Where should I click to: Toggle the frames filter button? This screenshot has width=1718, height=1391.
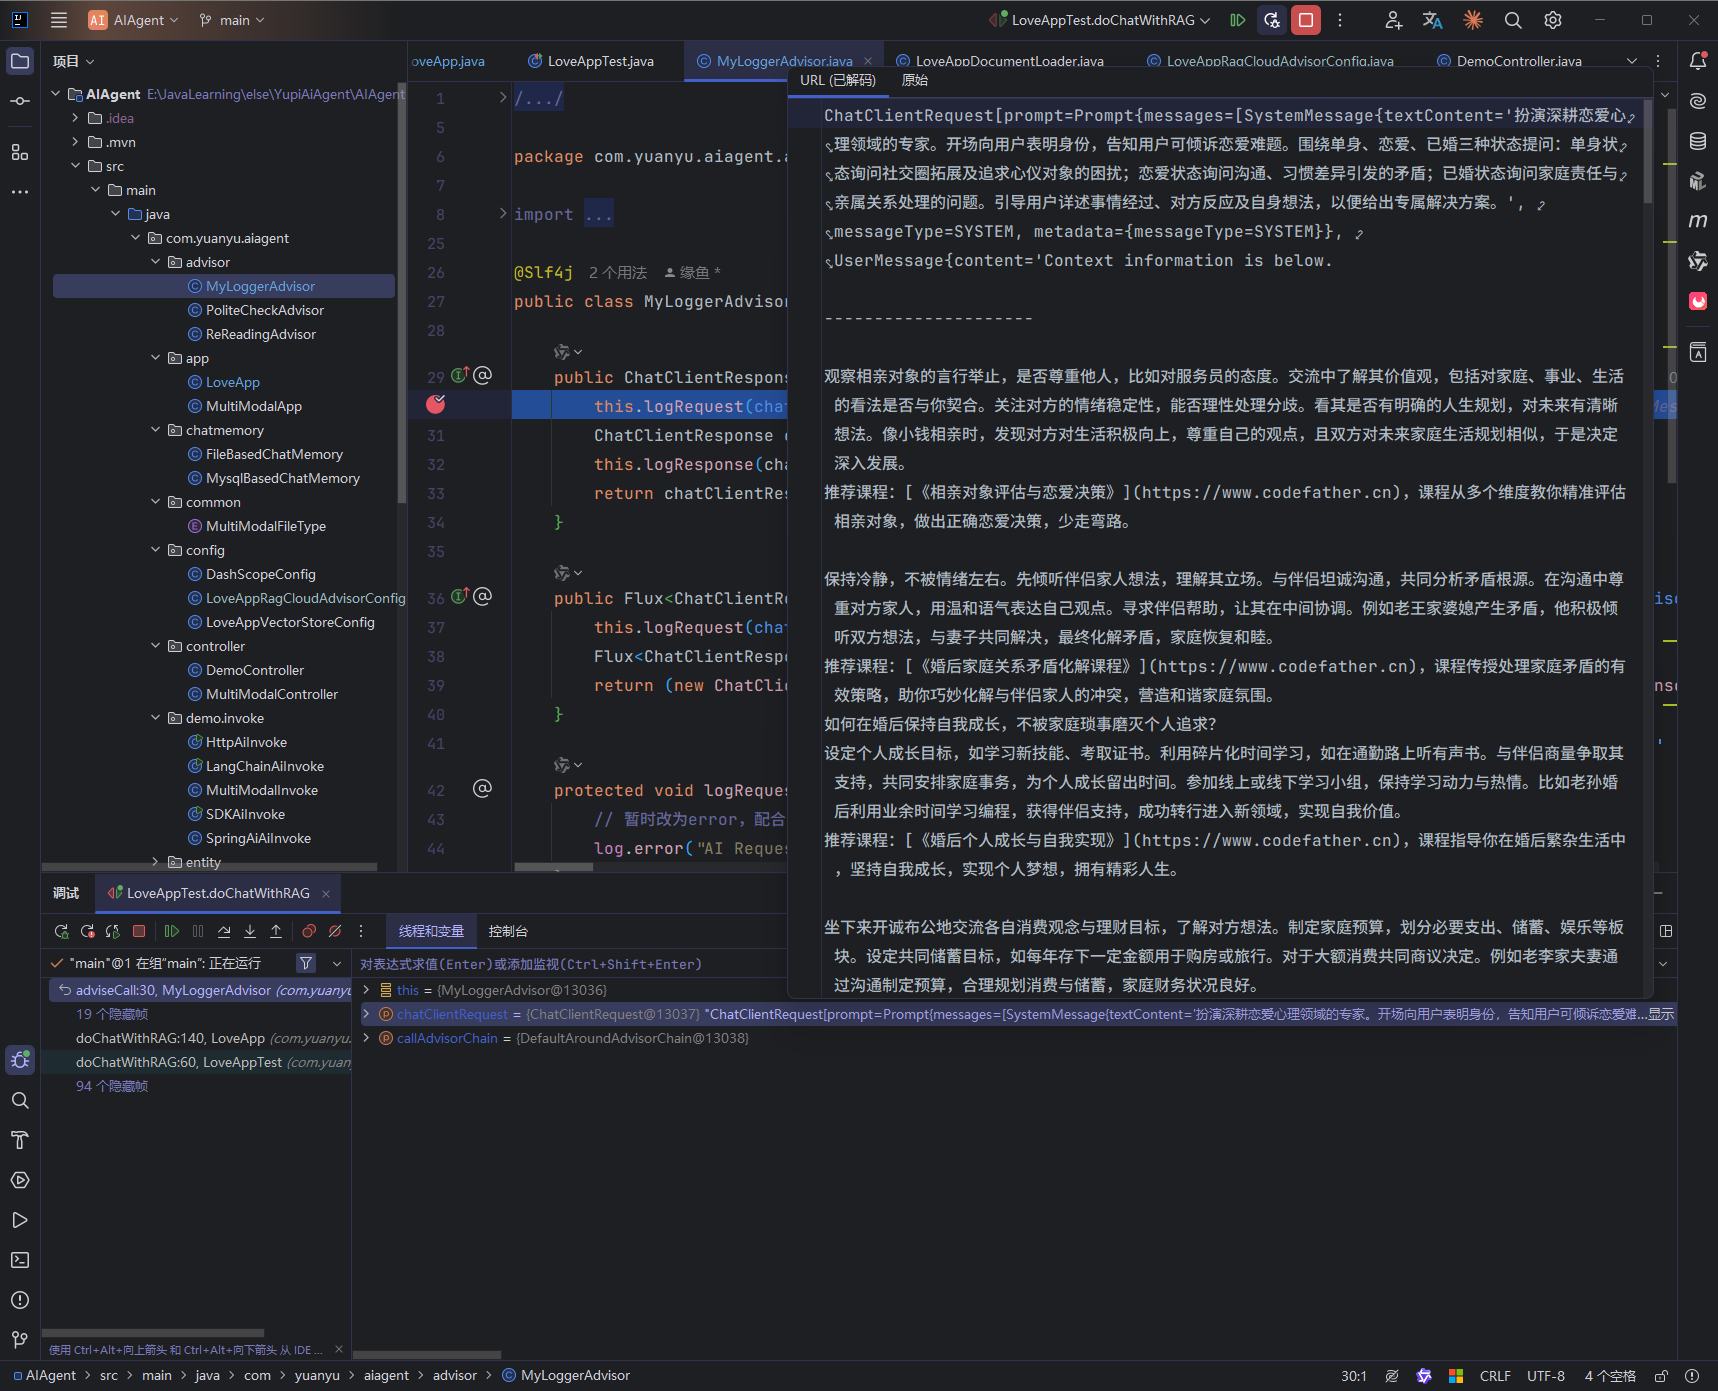pyautogui.click(x=306, y=963)
